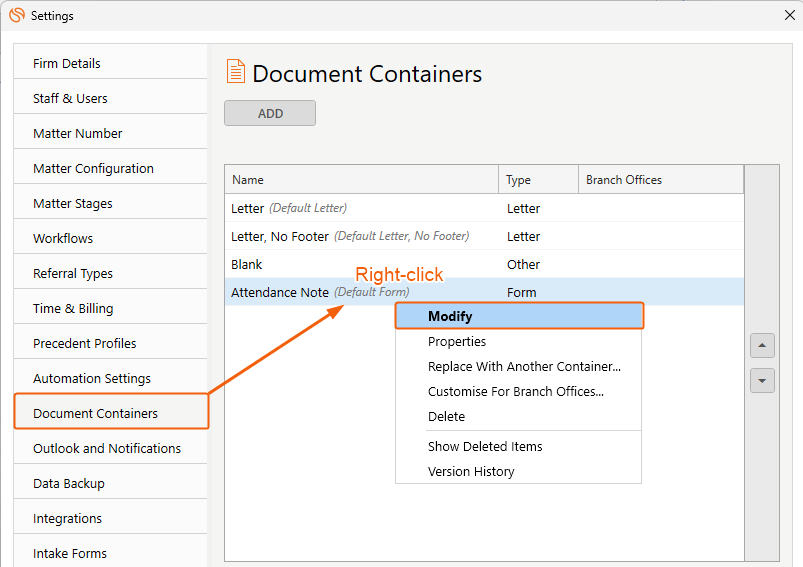Open Outlook and Notifications settings
803x567 pixels.
click(x=107, y=448)
